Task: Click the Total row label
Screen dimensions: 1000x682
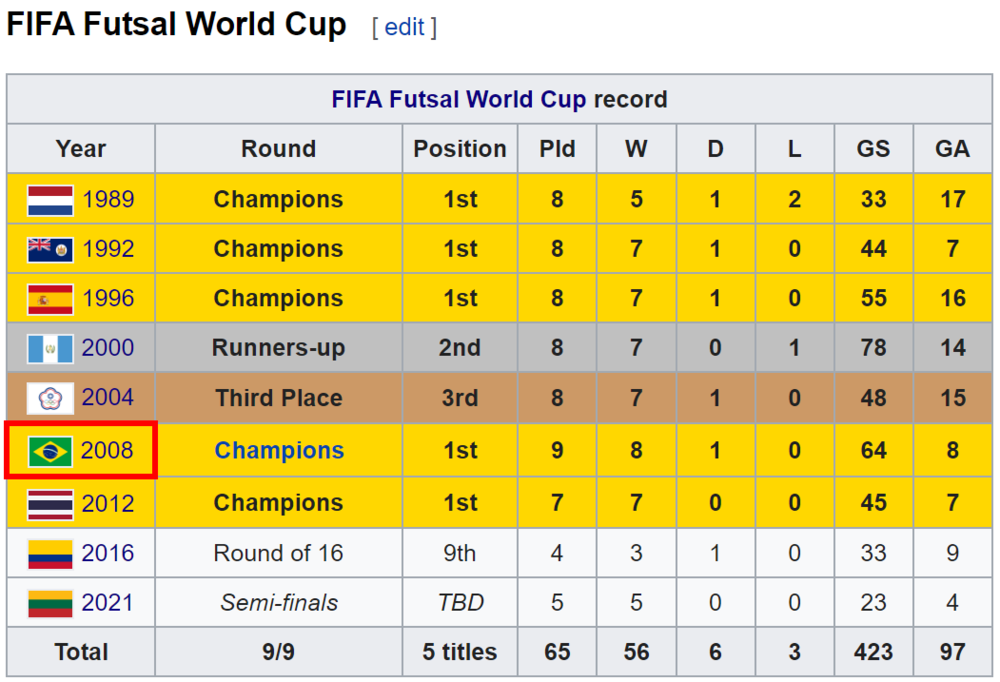Action: [x=81, y=652]
